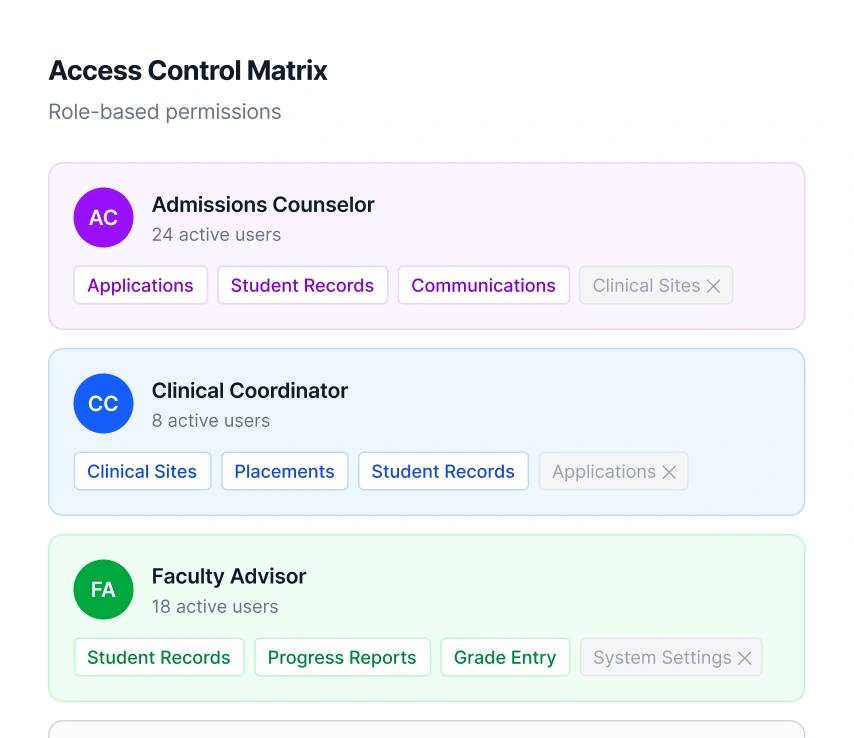
Task: Select the Applications permission under Admissions Counselor
Action: pos(140,285)
